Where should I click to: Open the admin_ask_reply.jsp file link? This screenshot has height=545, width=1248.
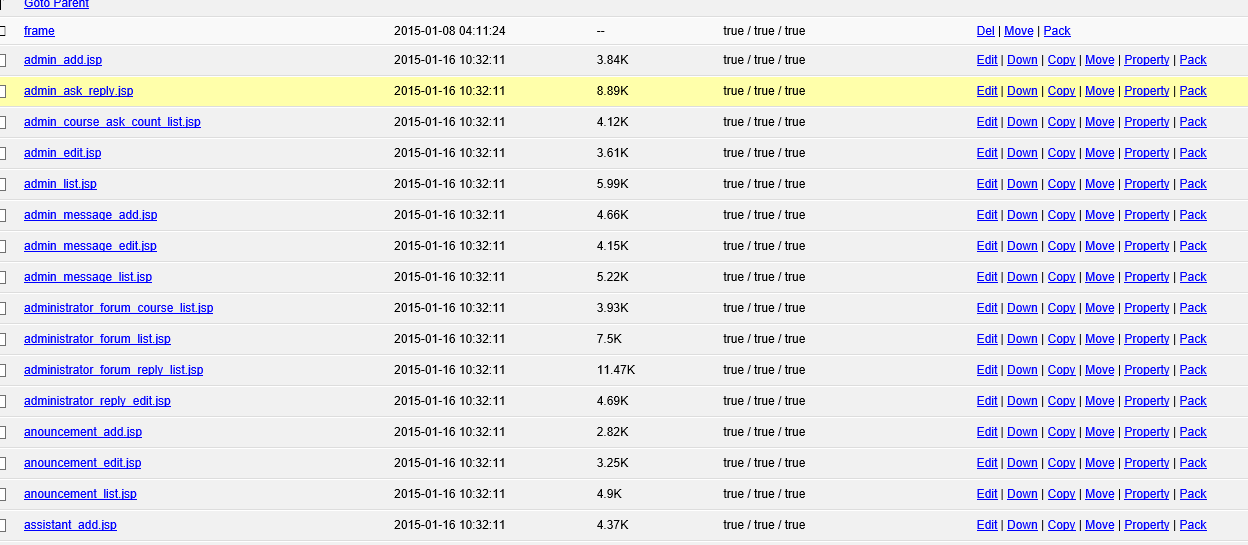[x=78, y=91]
